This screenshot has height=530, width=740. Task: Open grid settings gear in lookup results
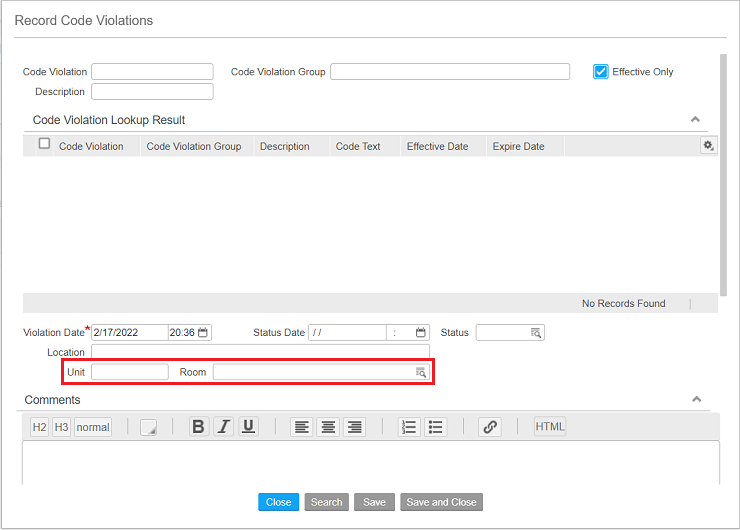[x=708, y=146]
